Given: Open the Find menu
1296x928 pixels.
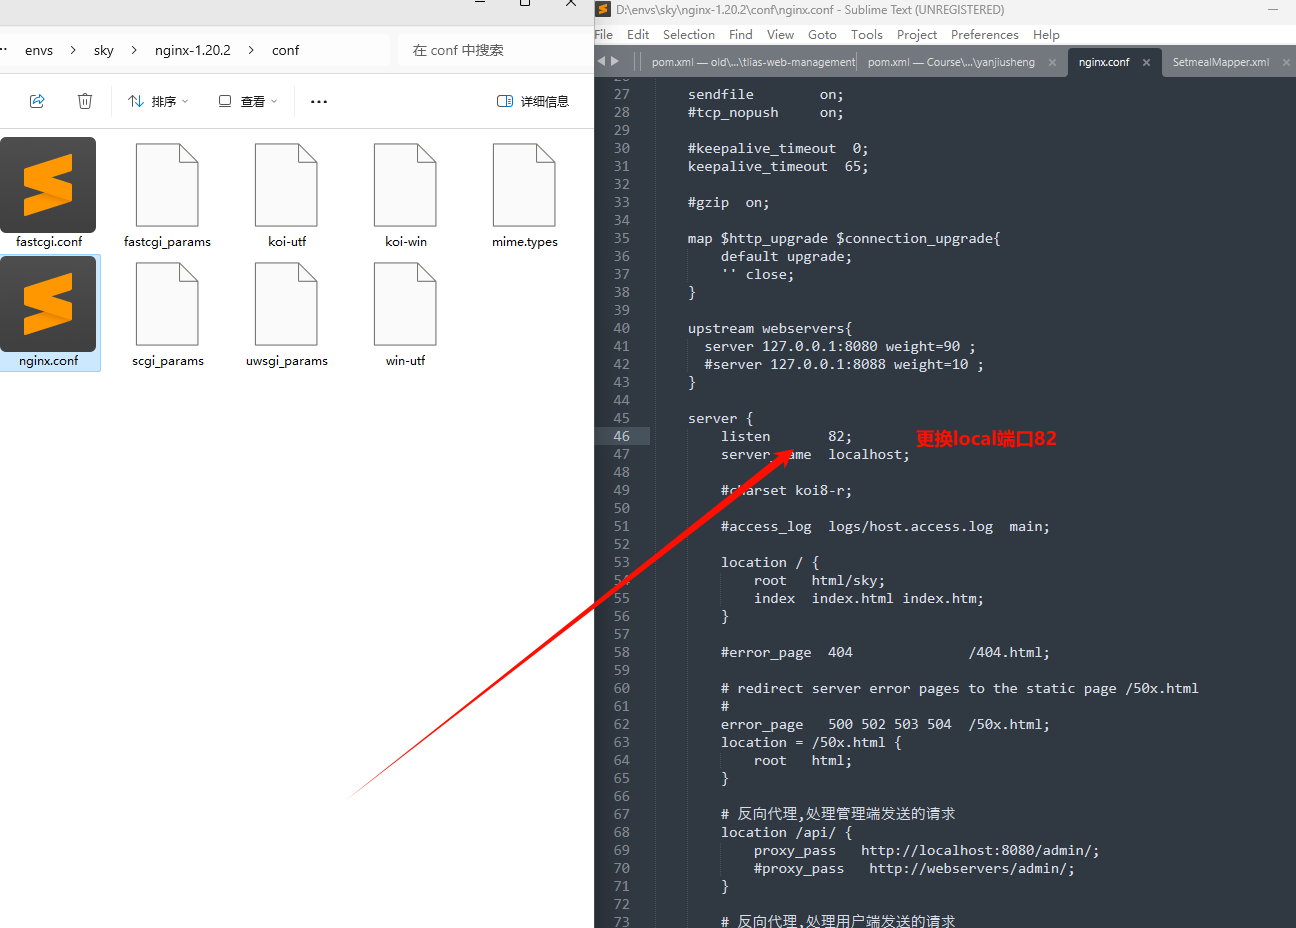Looking at the screenshot, I should pyautogui.click(x=741, y=34).
